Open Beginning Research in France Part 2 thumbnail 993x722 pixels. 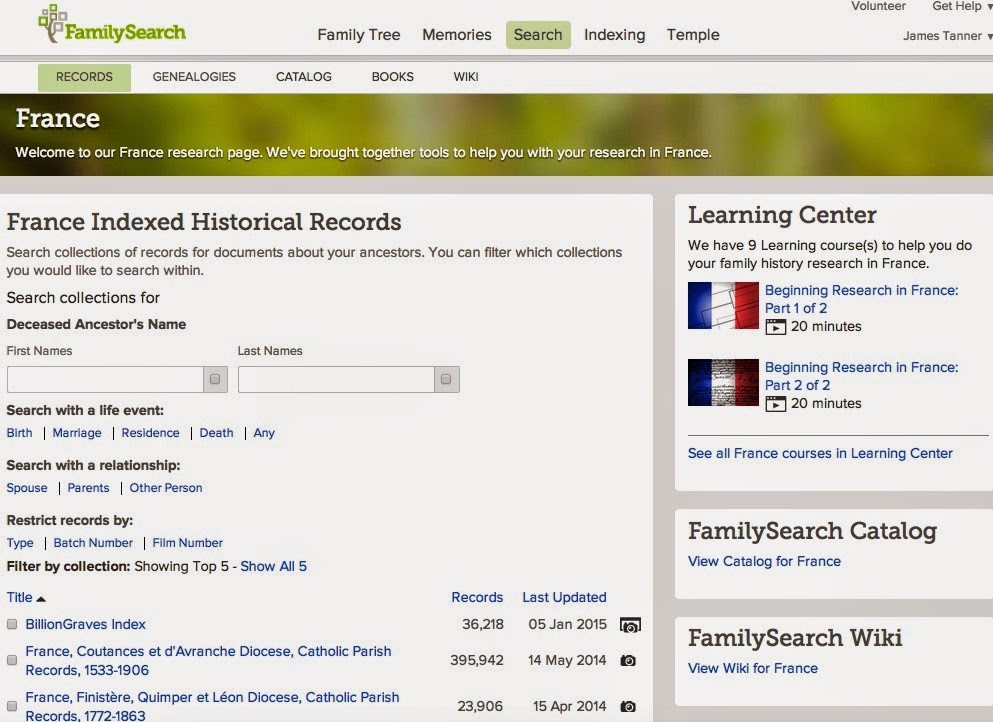click(x=723, y=383)
